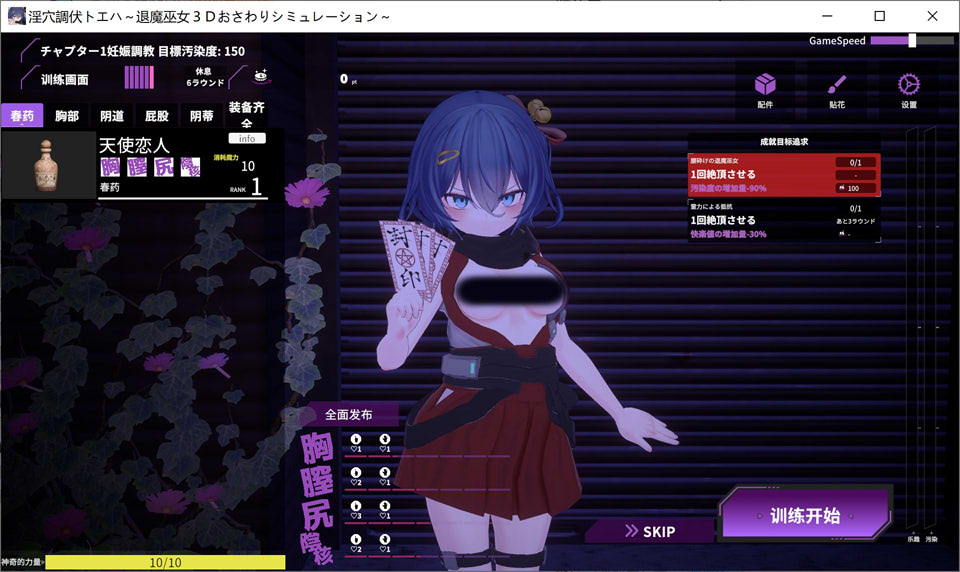Image resolution: width=960 pixels, height=572 pixels.
Task: Switch to the 胸部 tab
Action: pos(67,116)
